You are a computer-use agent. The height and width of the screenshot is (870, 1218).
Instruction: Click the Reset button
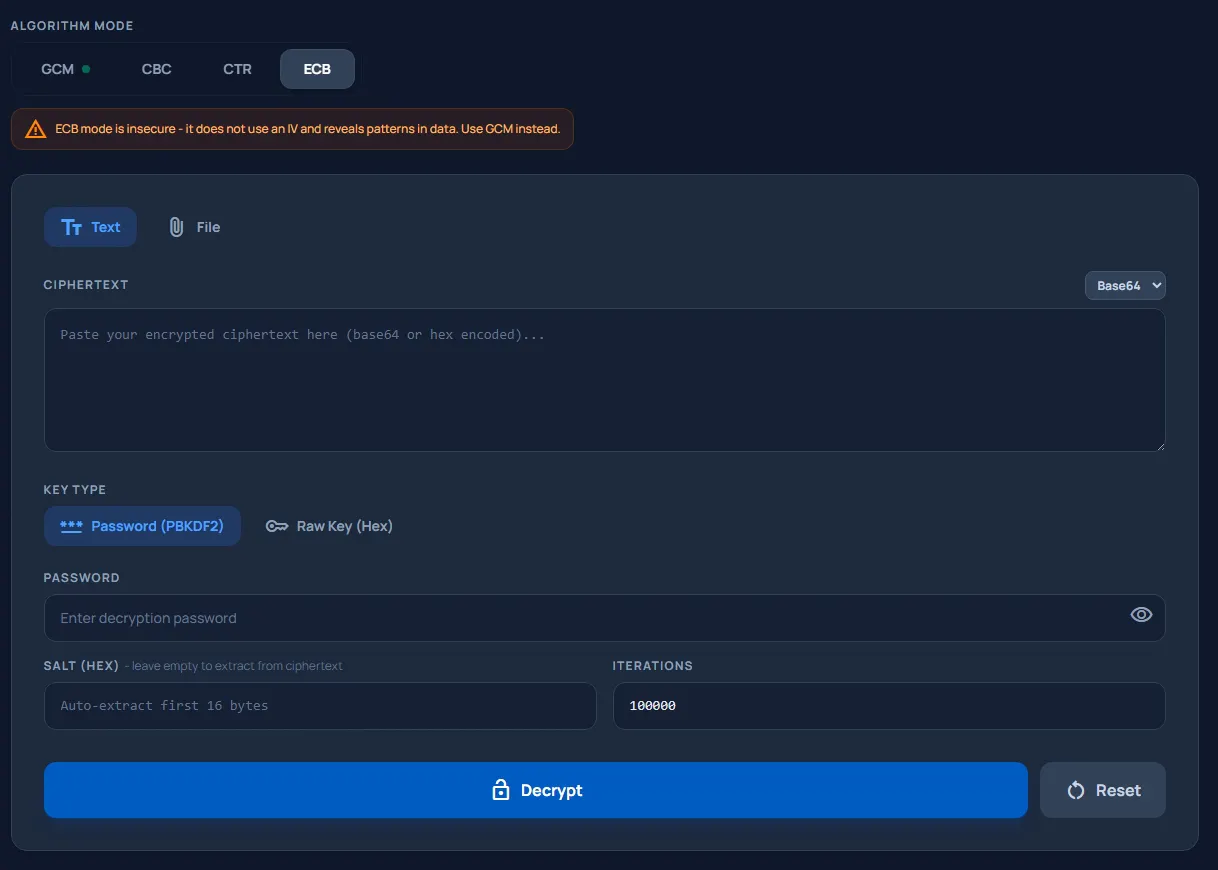pos(1103,790)
